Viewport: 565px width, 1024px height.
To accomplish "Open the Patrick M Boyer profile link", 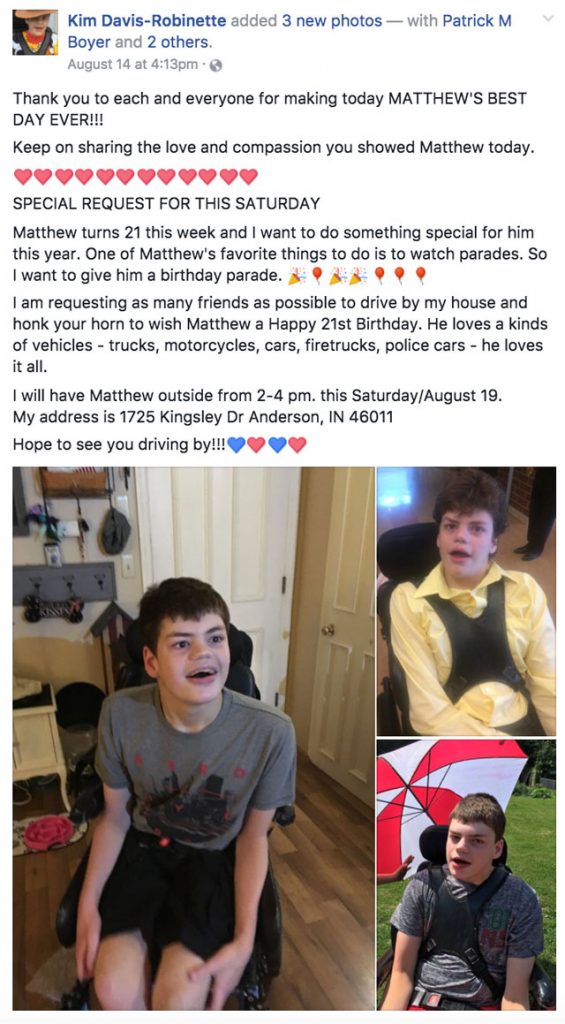I will 289,32.
